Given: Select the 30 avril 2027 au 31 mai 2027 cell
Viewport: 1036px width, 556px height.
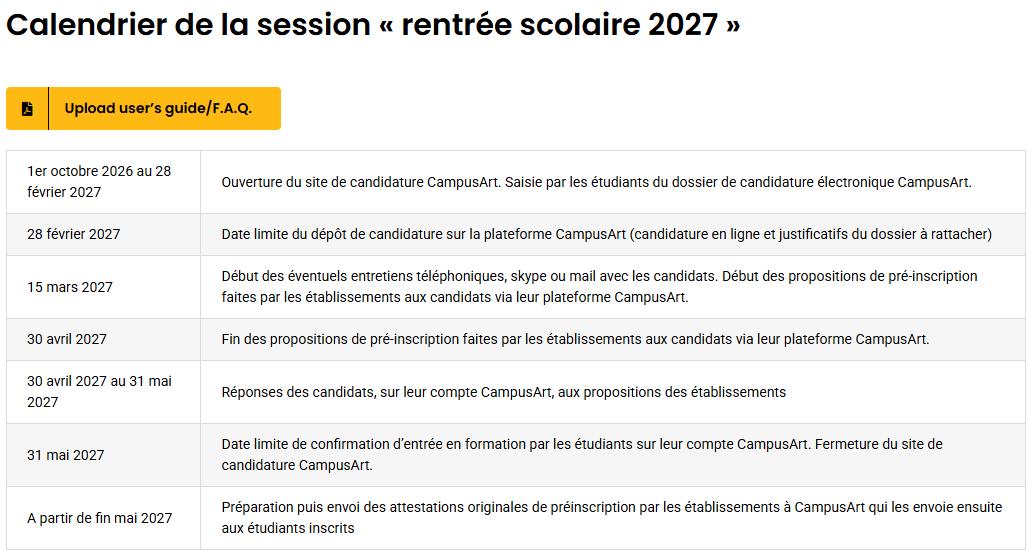Looking at the screenshot, I should tap(104, 392).
